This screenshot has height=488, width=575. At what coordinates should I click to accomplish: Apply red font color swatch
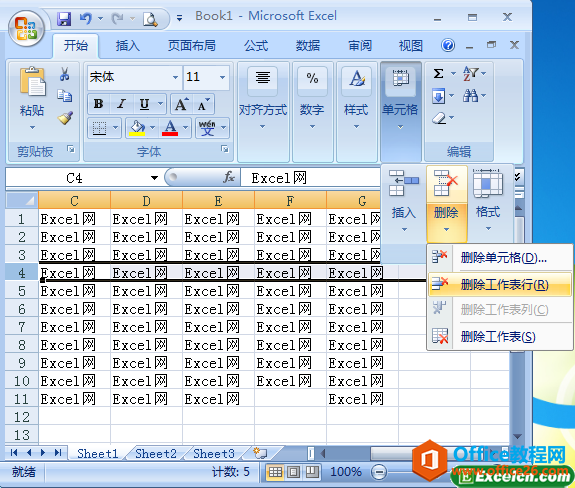point(170,128)
